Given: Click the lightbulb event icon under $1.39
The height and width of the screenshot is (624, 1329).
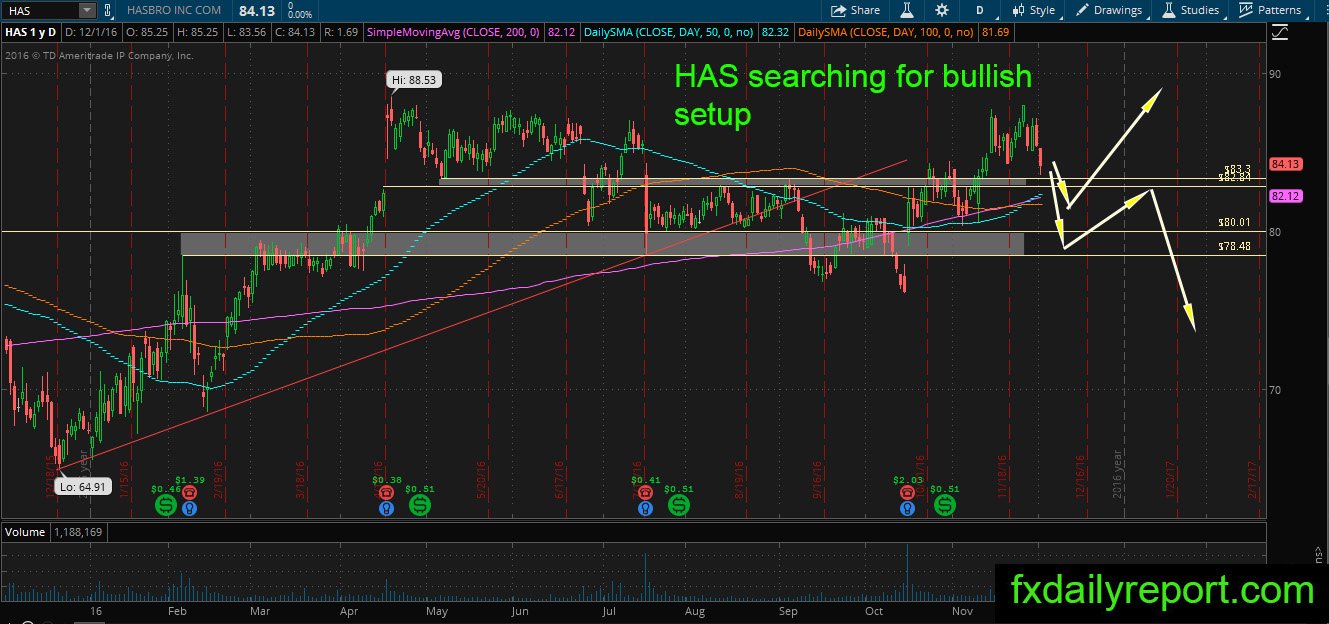Looking at the screenshot, I should point(189,508).
